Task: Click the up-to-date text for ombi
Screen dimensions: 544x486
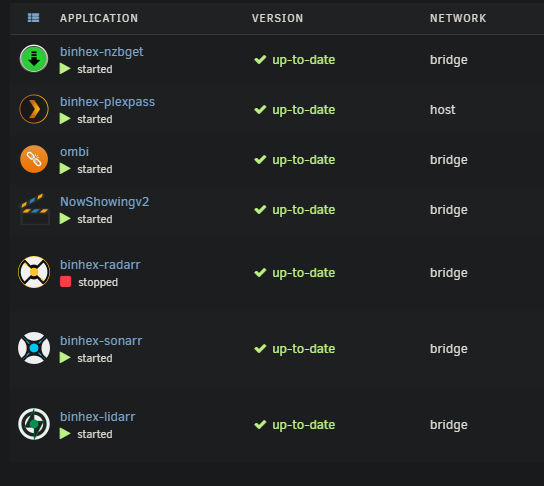Action: [304, 160]
